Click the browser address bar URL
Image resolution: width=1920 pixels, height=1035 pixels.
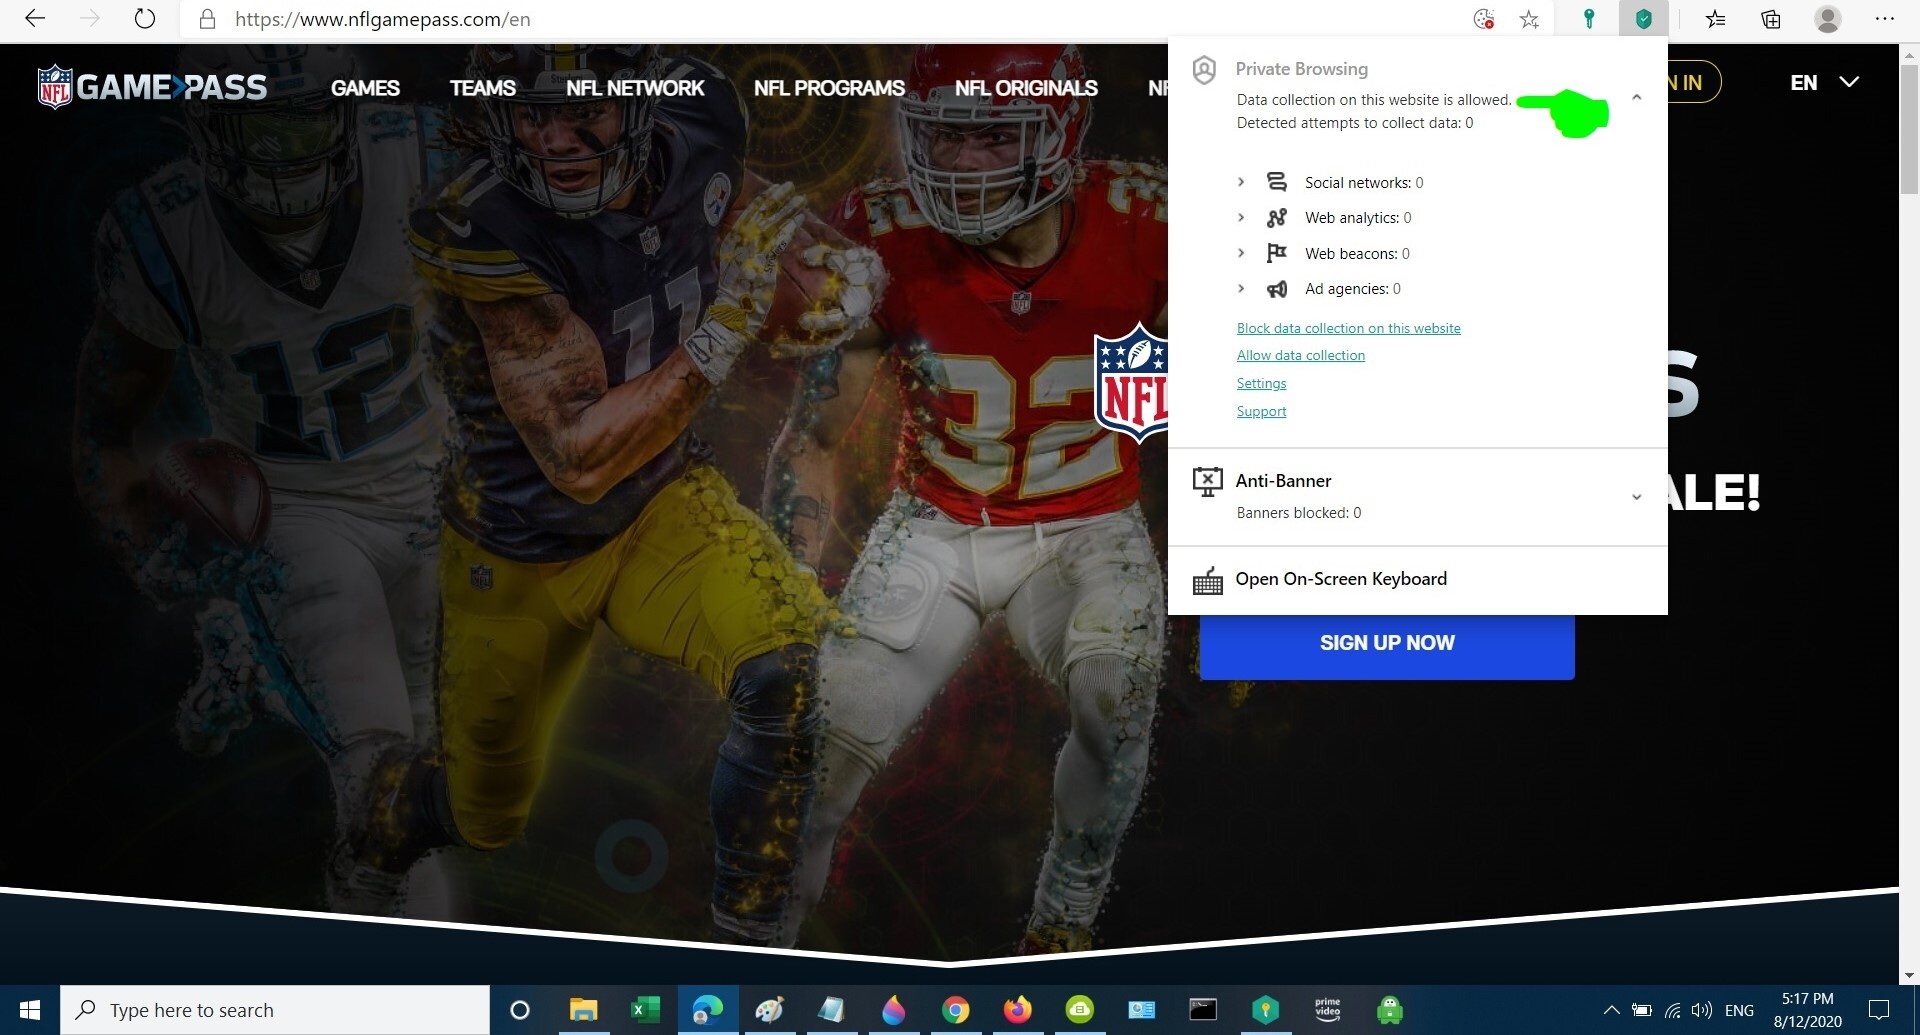pyautogui.click(x=382, y=19)
